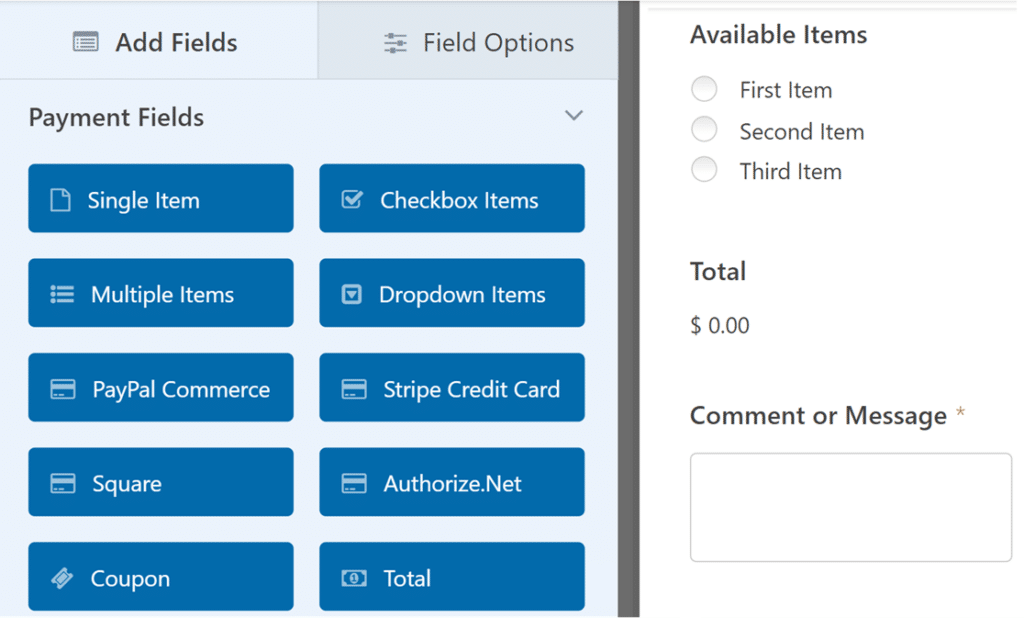Screen dimensions: 1024x618
Task: Click the Field Options sliders icon
Action: 393,42
